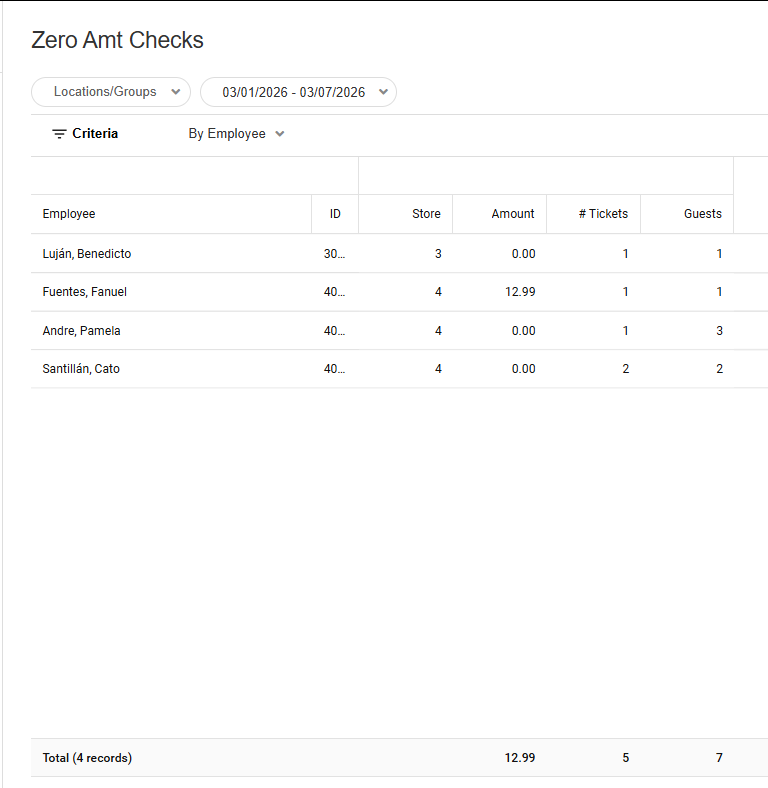Open the Locations/Groups dropdown

click(111, 92)
